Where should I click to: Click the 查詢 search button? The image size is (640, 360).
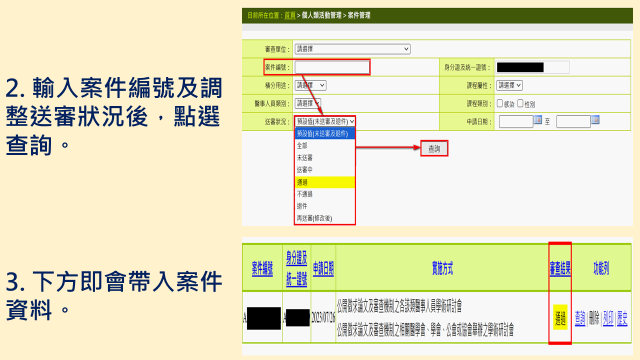(434, 149)
